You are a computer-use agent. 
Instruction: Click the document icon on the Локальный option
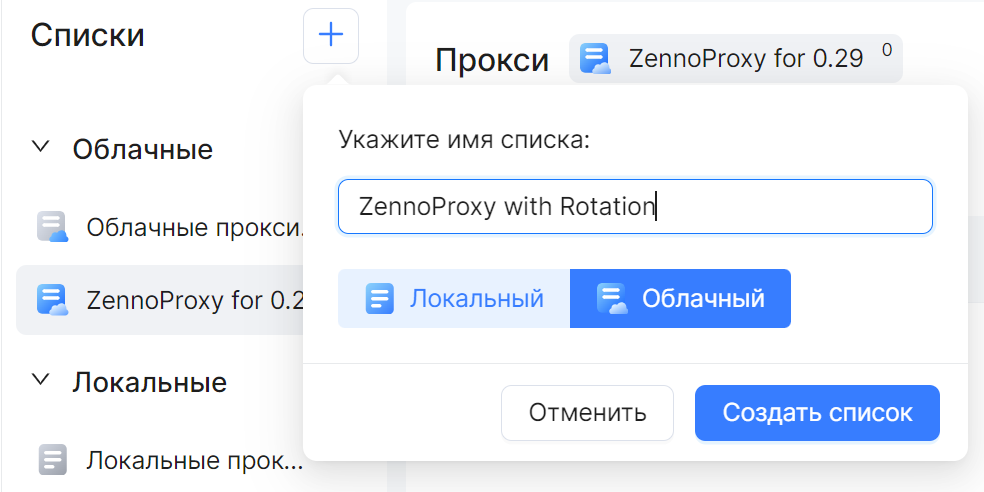(380, 299)
